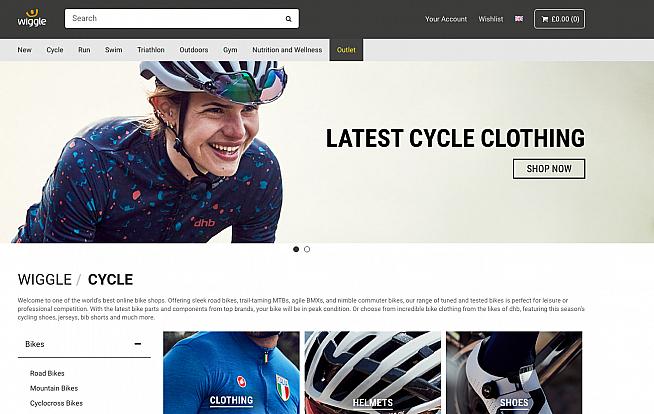The height and width of the screenshot is (414, 654).
Task: Open the UK flag country selector
Action: coord(519,19)
